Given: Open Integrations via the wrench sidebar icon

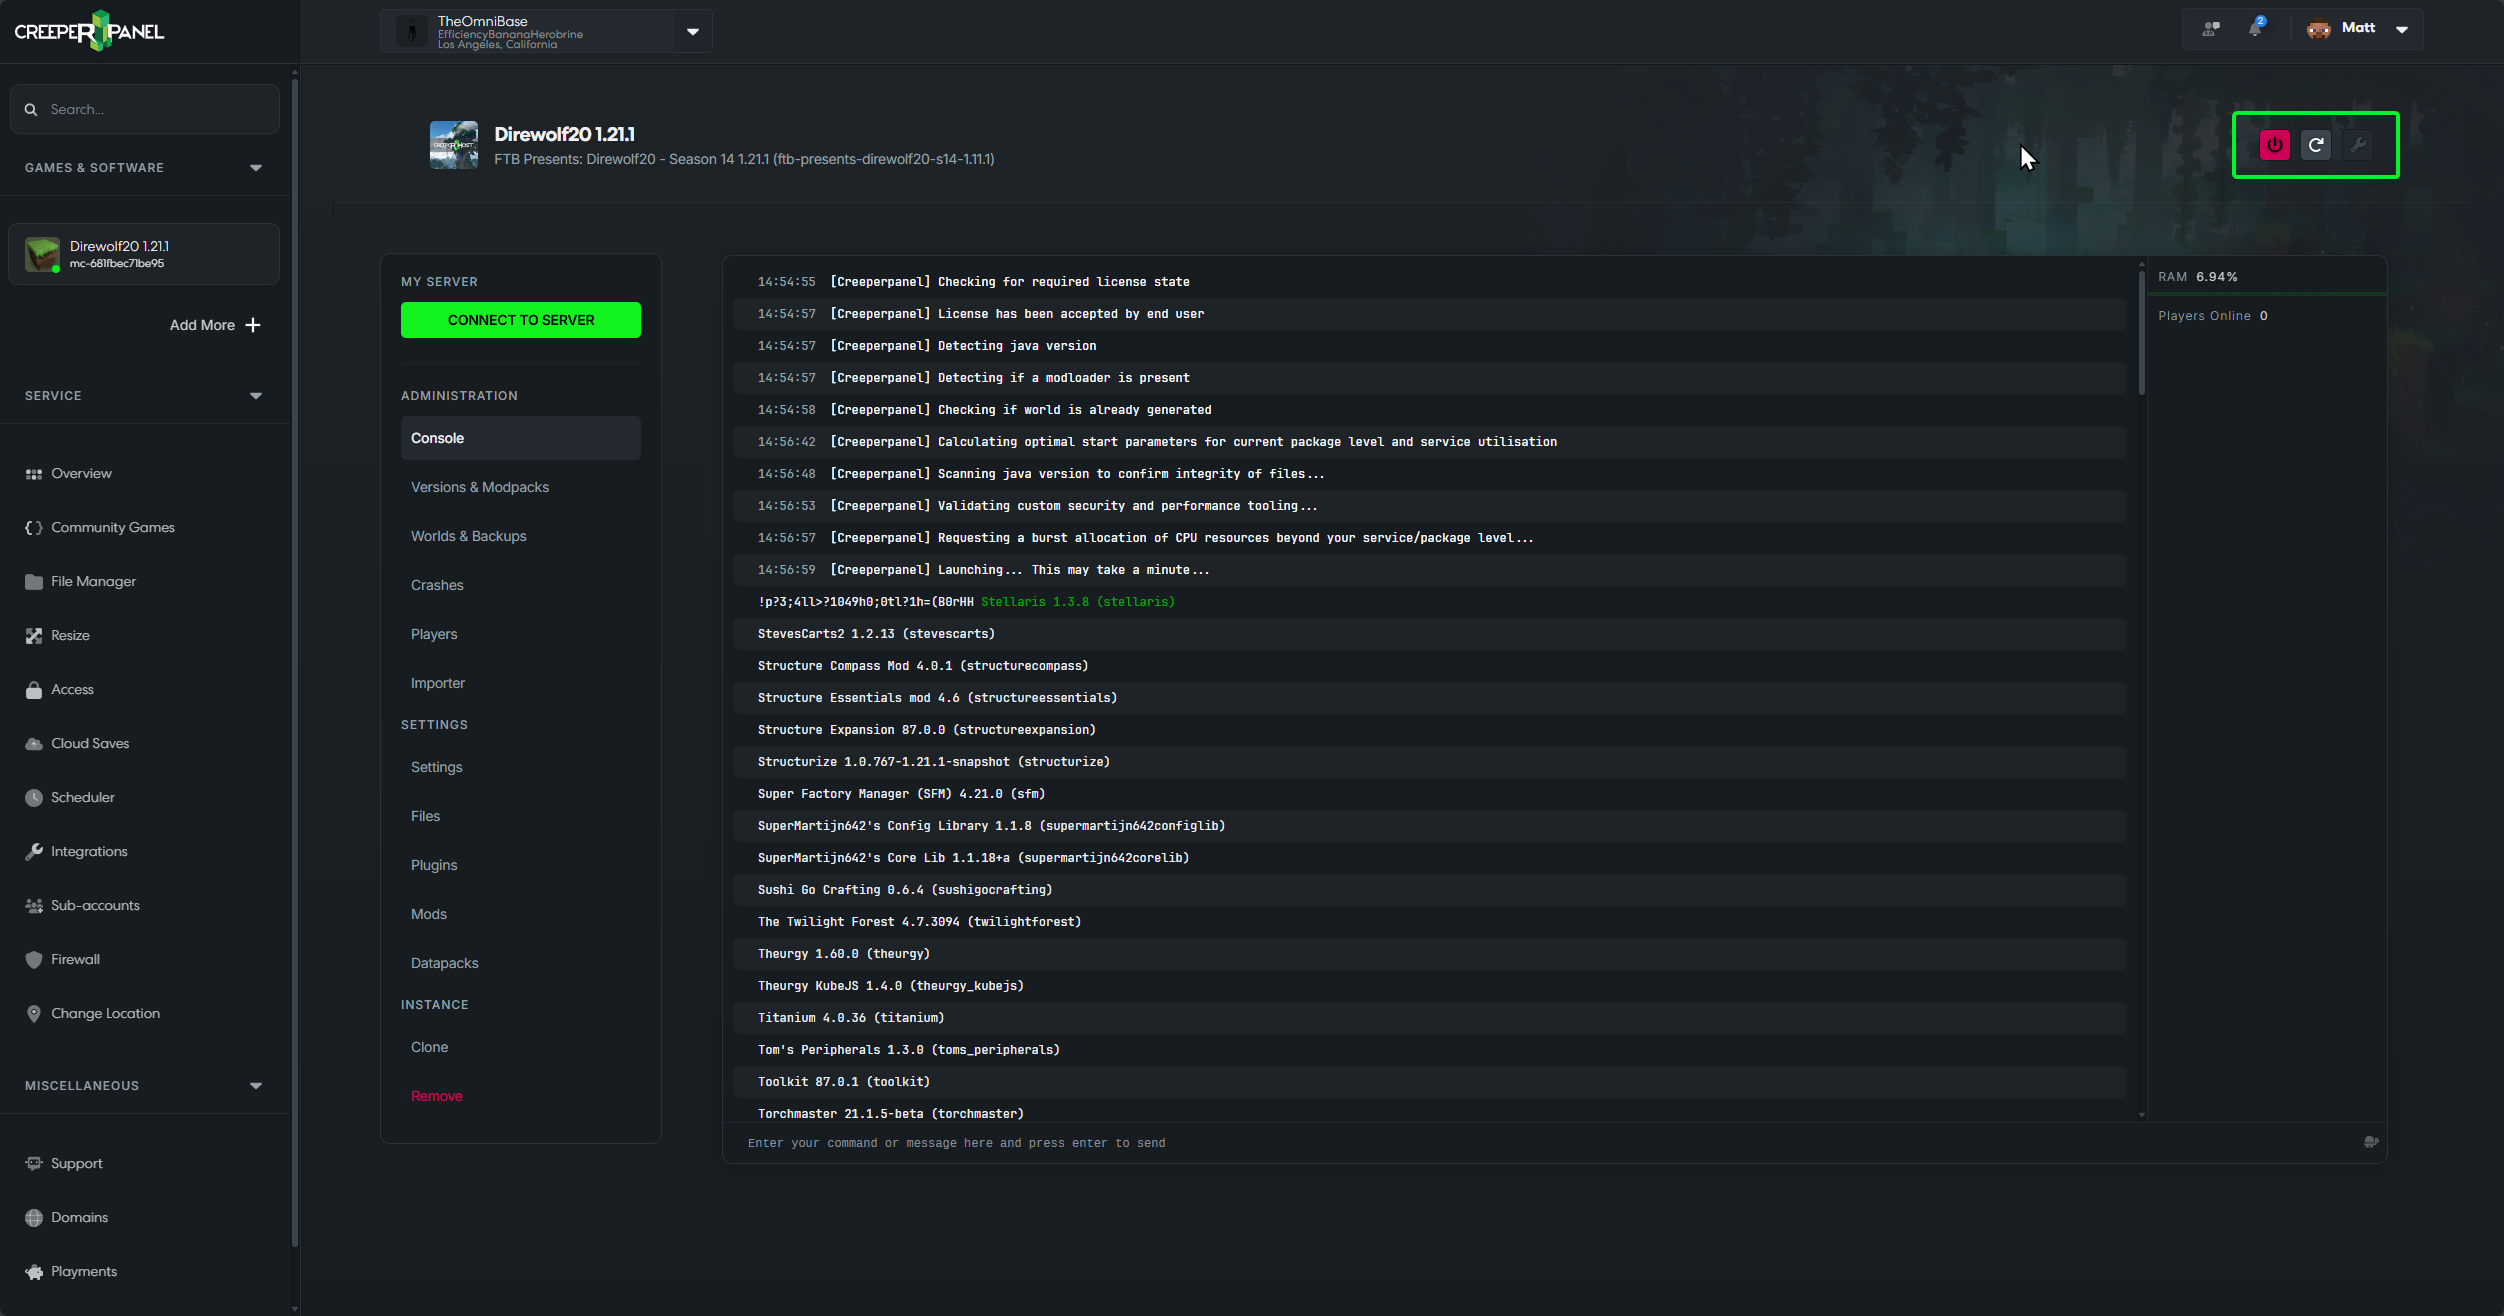Looking at the screenshot, I should click(x=34, y=851).
